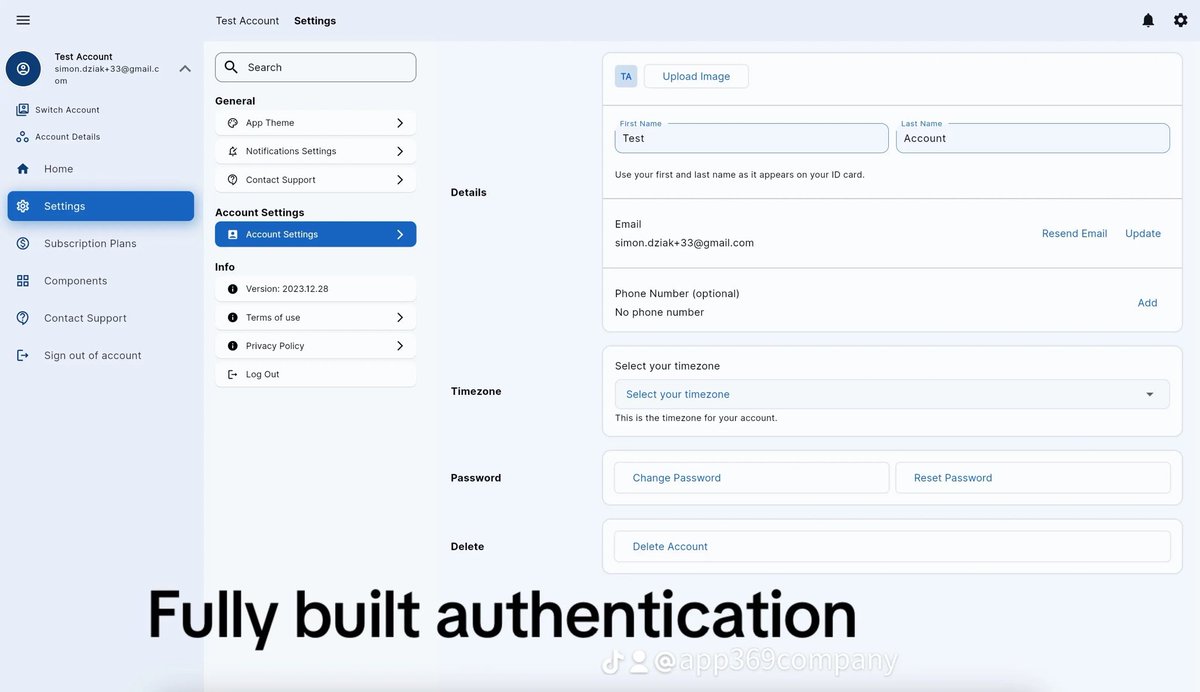The width and height of the screenshot is (1200, 692).
Task: Click the Notifications Settings bell icon
Action: click(x=233, y=151)
